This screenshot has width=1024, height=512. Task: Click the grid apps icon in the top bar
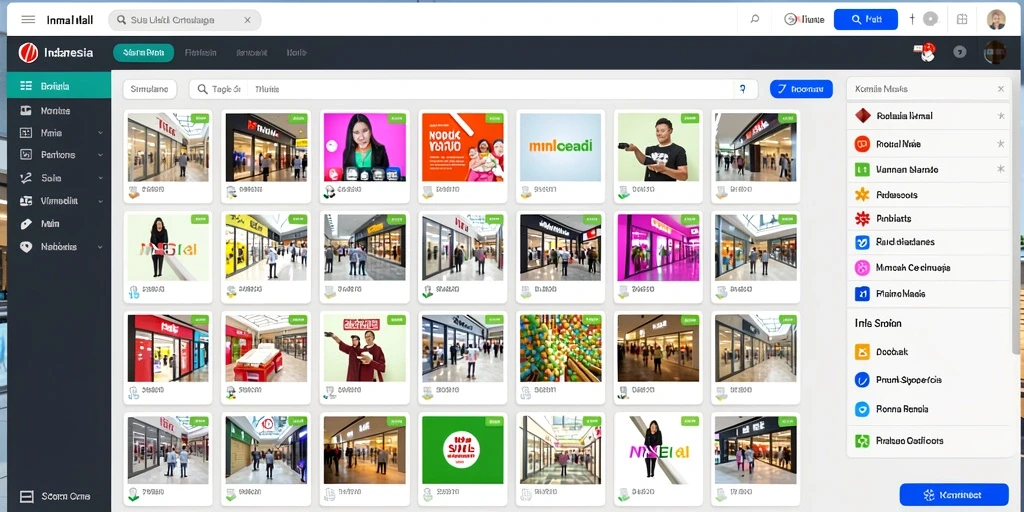tap(962, 20)
